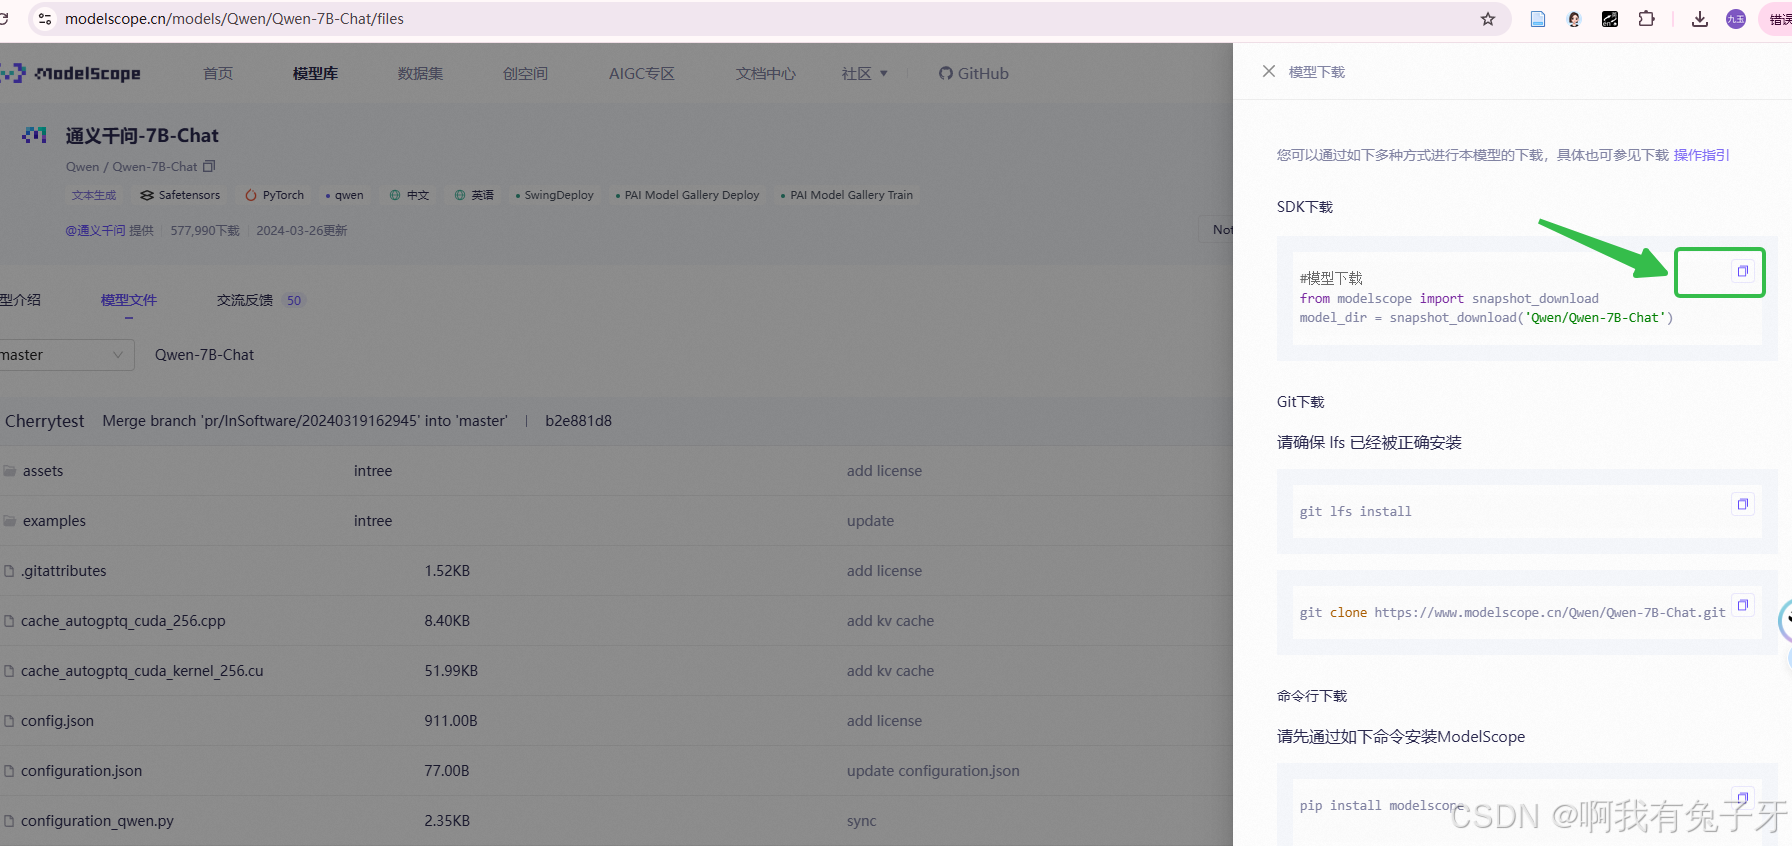Click the PyTorch tag

[x=274, y=195]
